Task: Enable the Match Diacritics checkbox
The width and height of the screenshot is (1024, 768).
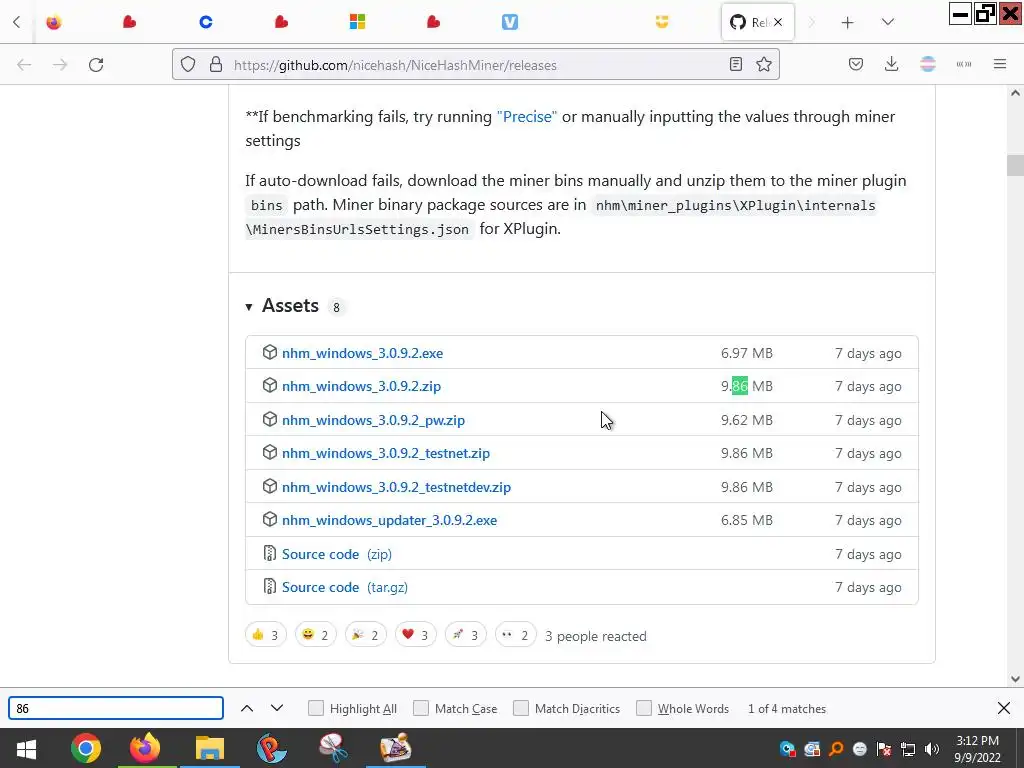Action: [x=520, y=708]
